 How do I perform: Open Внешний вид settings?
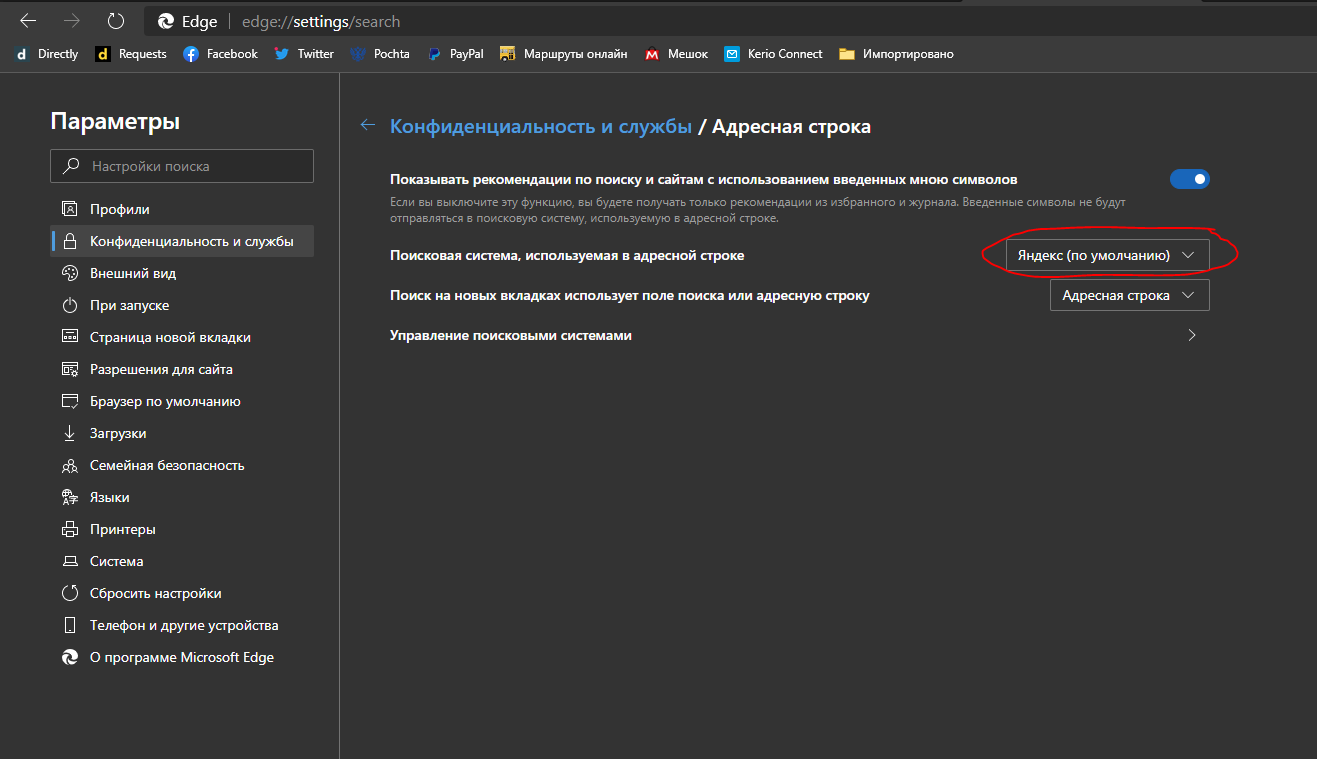181,273
